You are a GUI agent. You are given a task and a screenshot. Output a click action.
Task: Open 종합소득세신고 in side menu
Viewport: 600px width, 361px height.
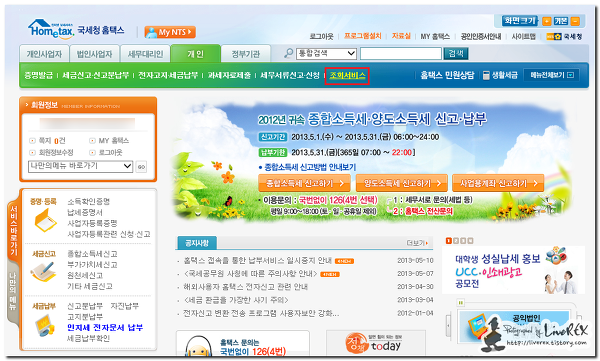point(92,254)
